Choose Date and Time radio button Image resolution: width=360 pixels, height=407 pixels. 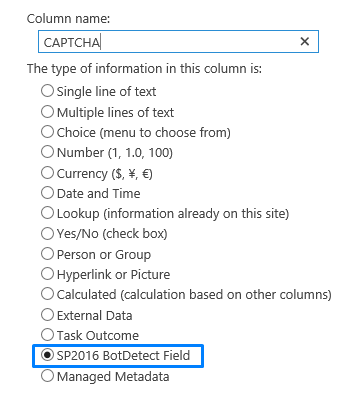[x=47, y=193]
